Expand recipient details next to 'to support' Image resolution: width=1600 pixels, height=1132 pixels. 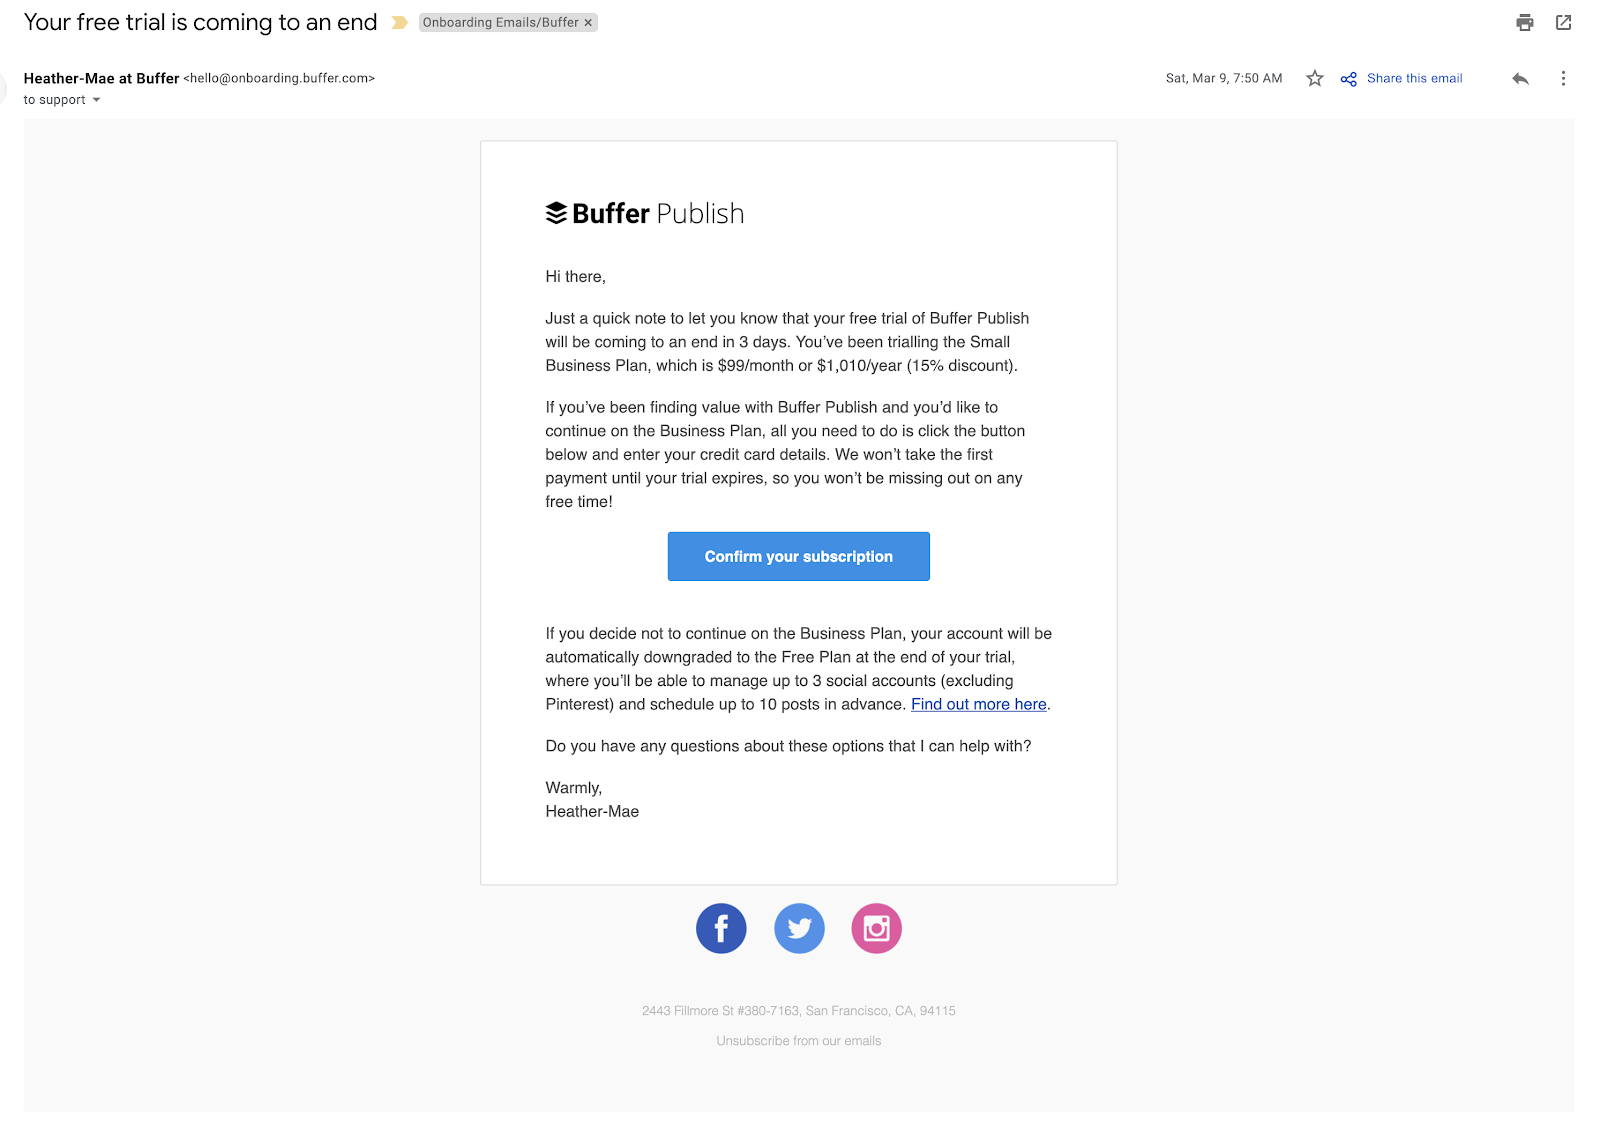[96, 100]
